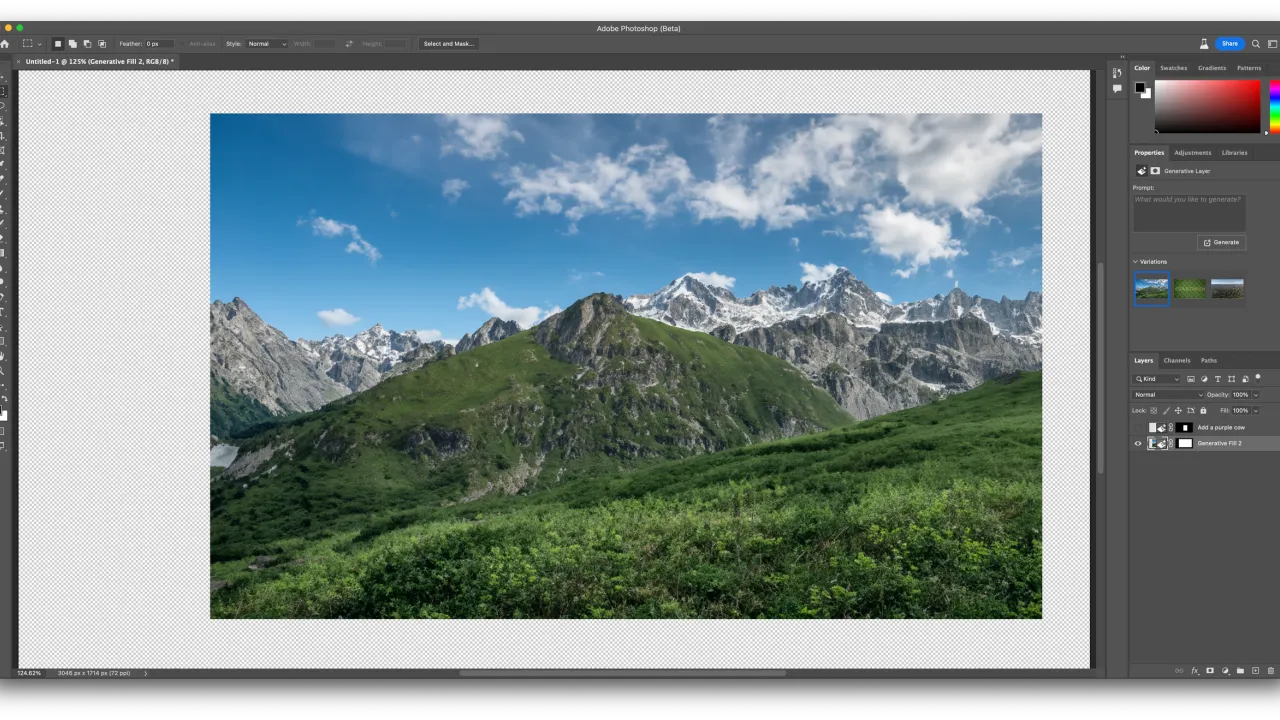Pick a color in the red color field
The height and width of the screenshot is (720, 1280).
(1207, 106)
